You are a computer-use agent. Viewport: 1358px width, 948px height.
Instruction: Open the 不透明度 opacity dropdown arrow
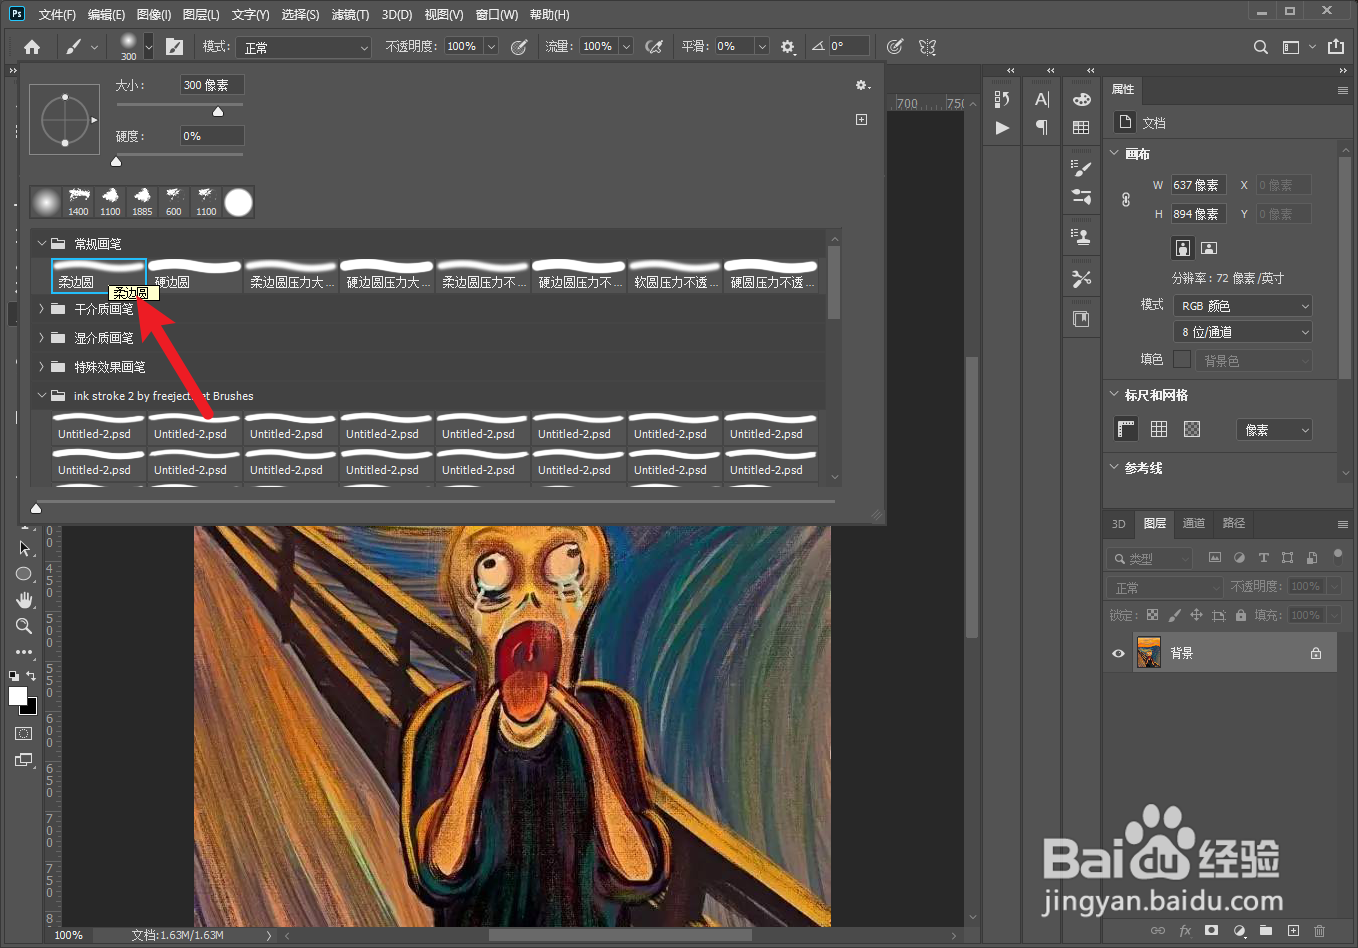491,47
